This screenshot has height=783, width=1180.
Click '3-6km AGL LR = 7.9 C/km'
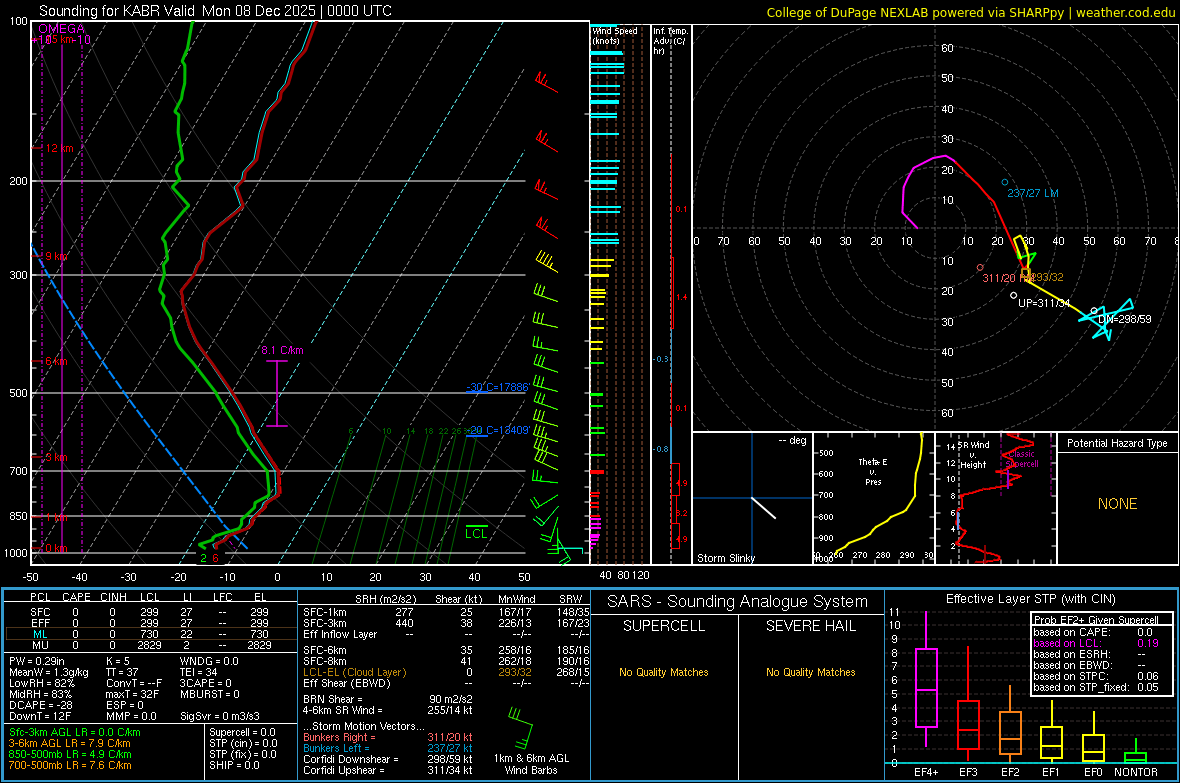(x=70, y=743)
